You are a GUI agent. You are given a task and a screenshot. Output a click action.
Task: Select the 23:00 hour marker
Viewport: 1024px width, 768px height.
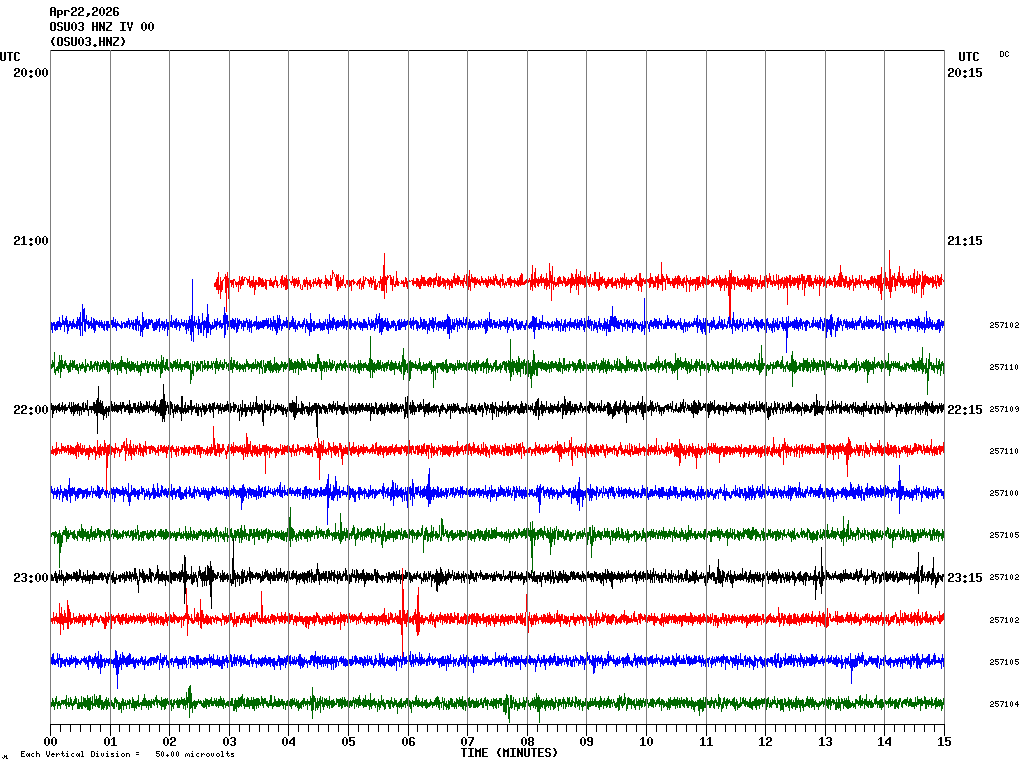click(31, 578)
